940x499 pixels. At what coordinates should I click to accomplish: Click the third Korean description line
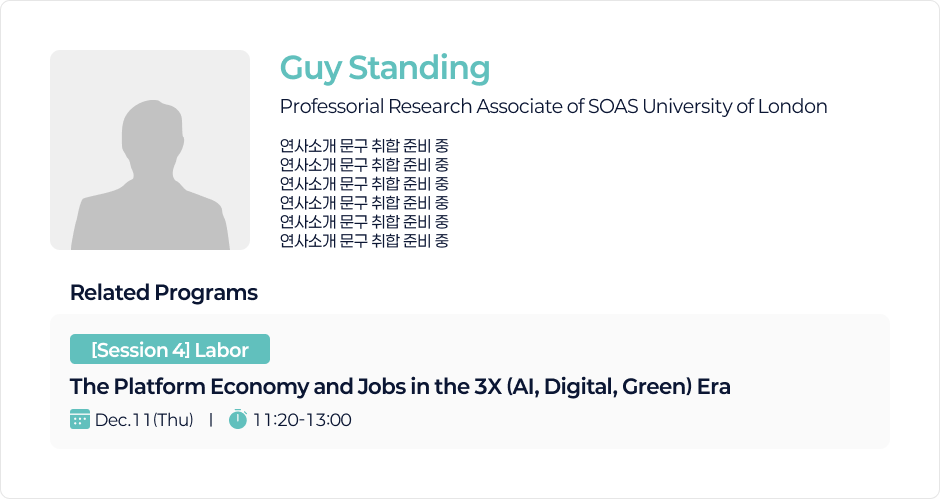[364, 184]
